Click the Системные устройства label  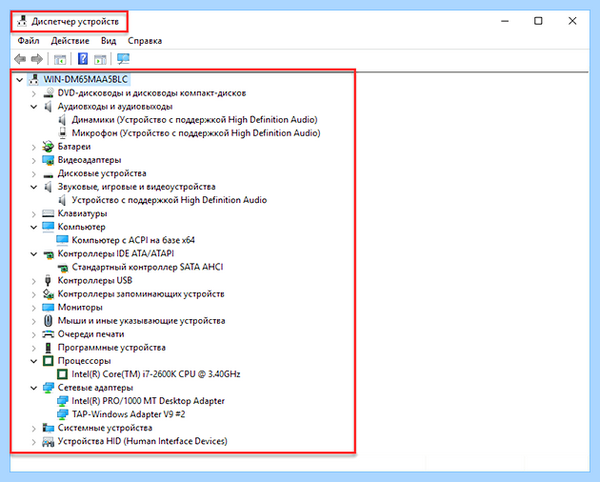(105, 428)
